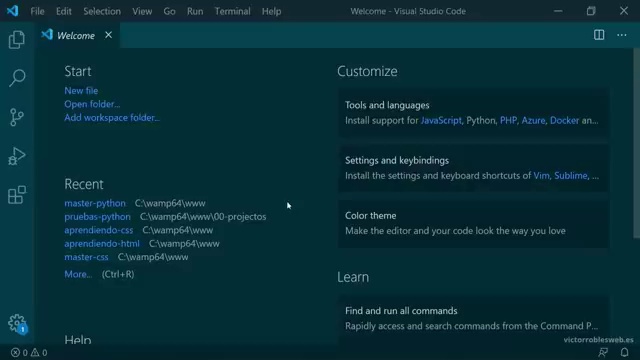This screenshot has width=640, height=360.
Task: Click Add workspace folder... link
Action: coord(112,118)
